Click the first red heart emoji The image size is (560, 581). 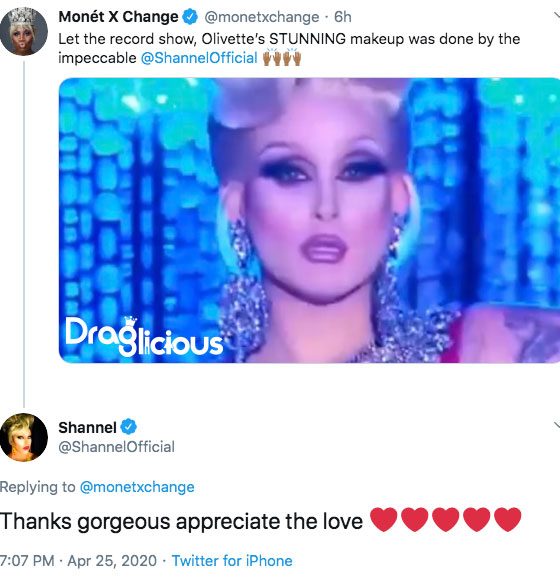[x=384, y=520]
